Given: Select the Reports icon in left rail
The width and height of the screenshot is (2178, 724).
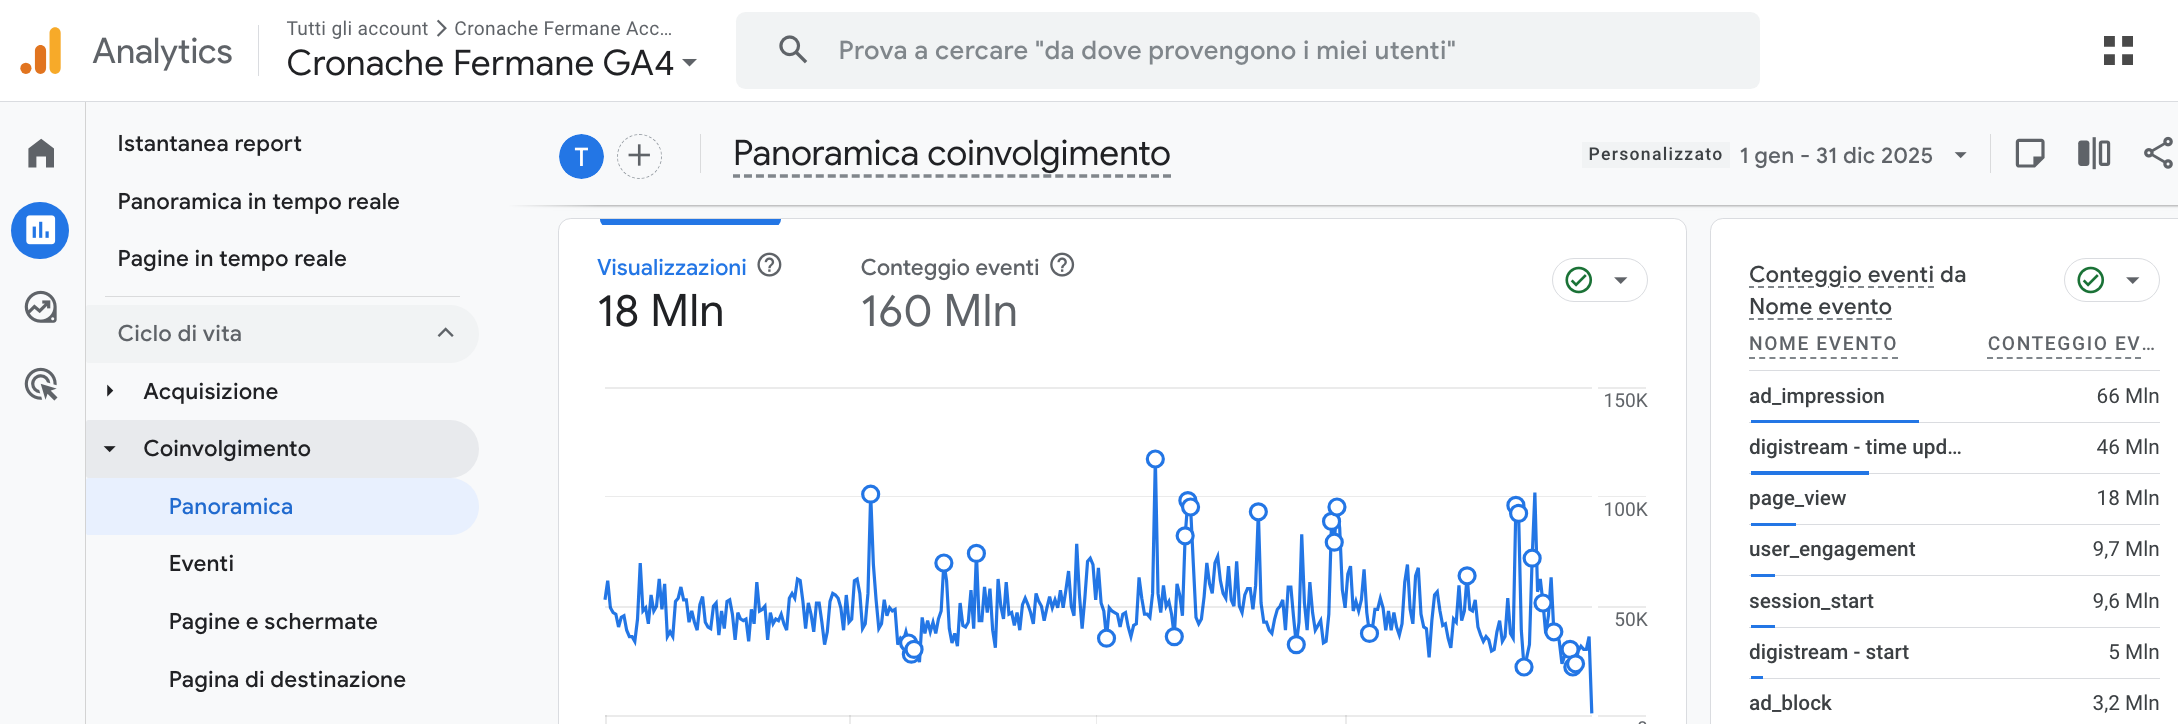Looking at the screenshot, I should [40, 230].
